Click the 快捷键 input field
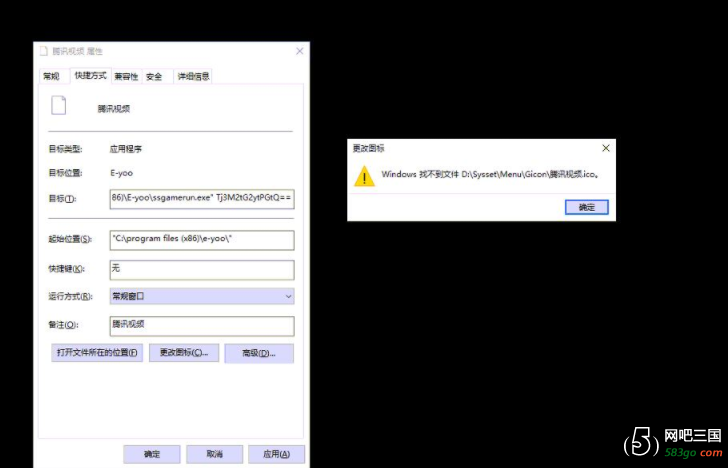This screenshot has width=728, height=468. click(x=202, y=269)
